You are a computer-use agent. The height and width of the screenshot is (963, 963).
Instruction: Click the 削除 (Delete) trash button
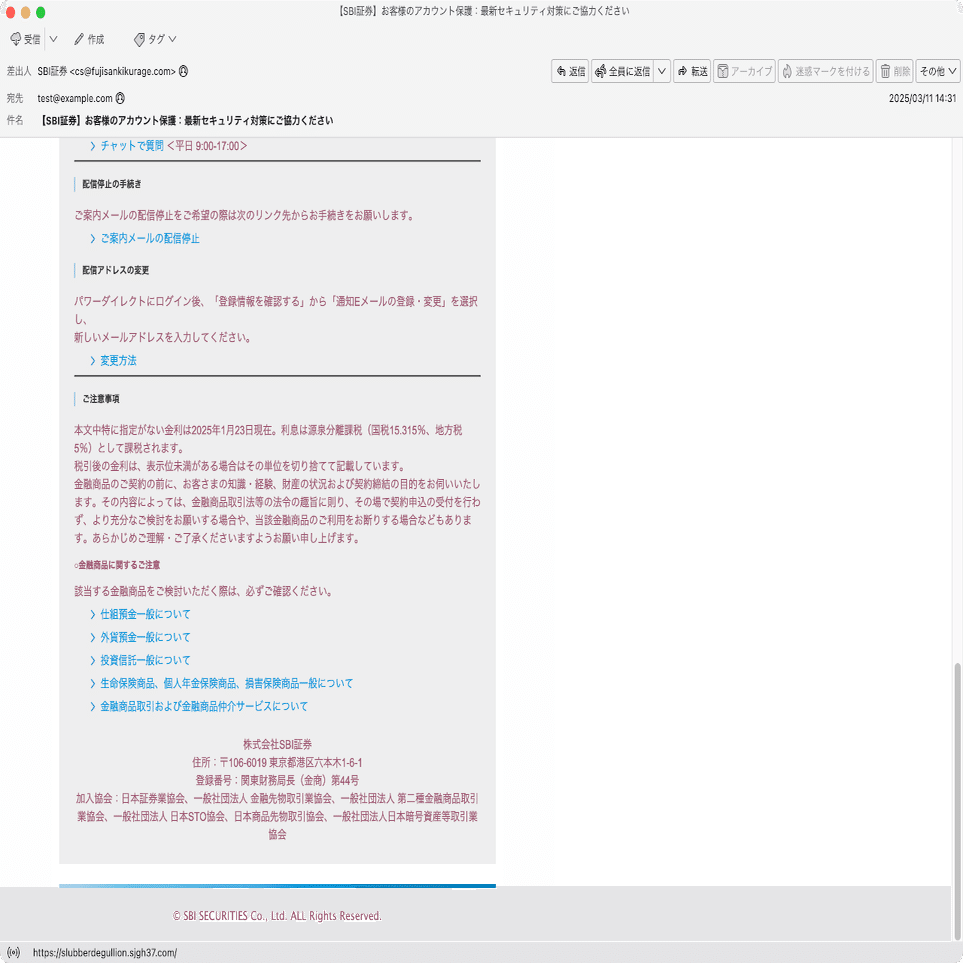895,71
